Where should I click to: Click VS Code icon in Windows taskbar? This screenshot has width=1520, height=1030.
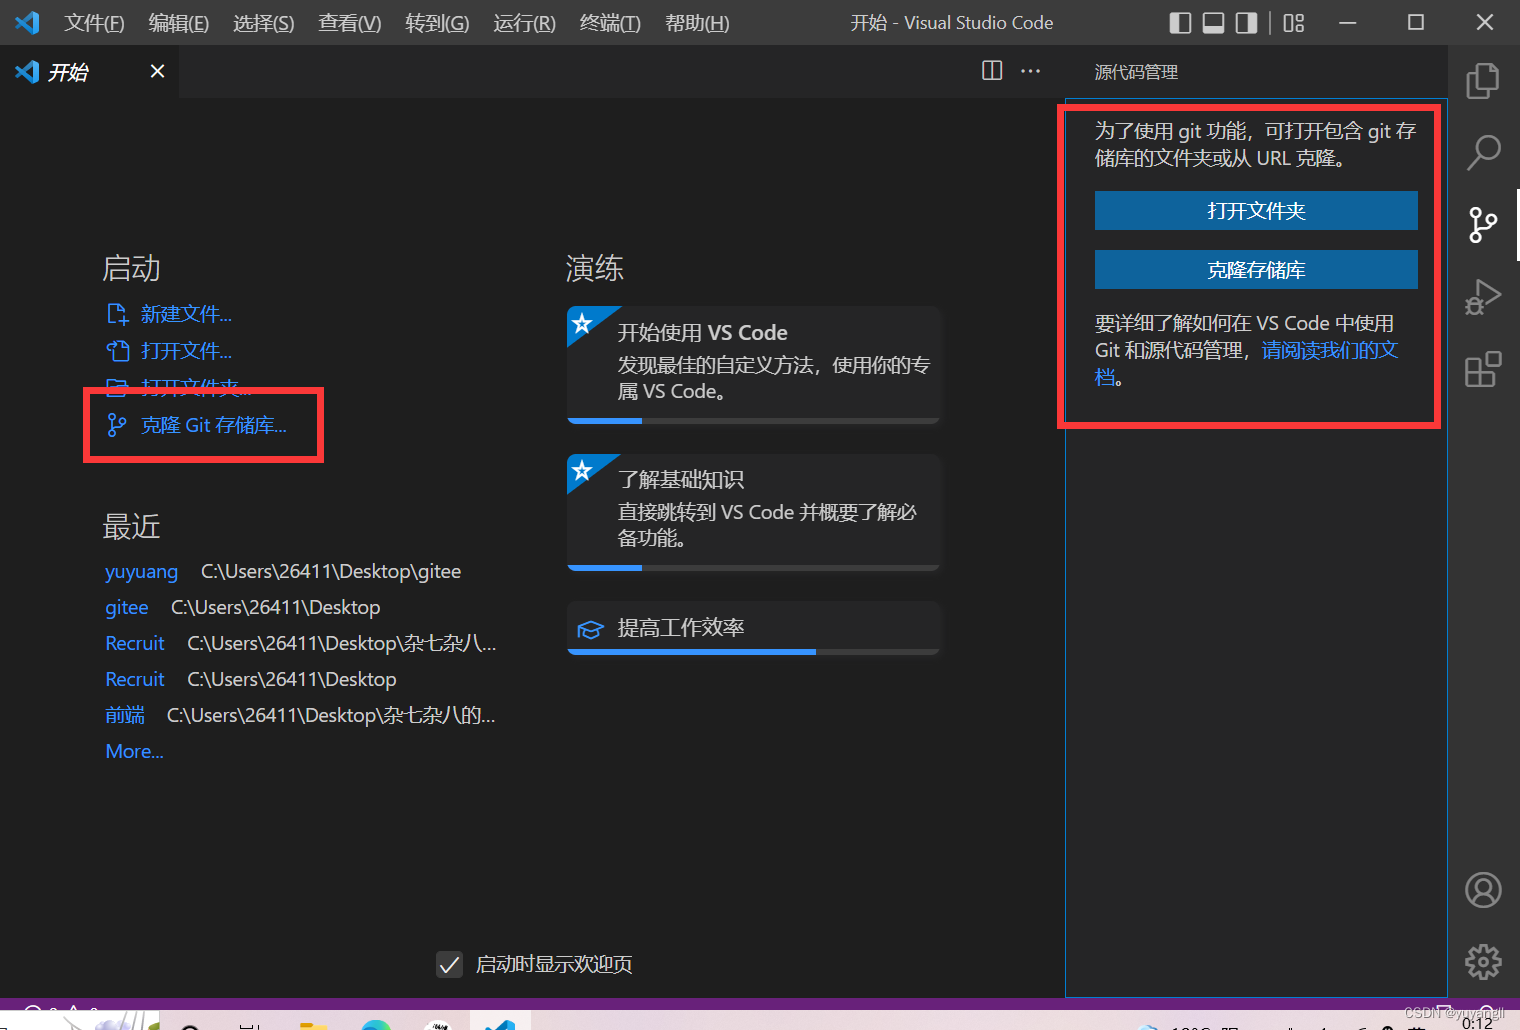click(499, 1022)
